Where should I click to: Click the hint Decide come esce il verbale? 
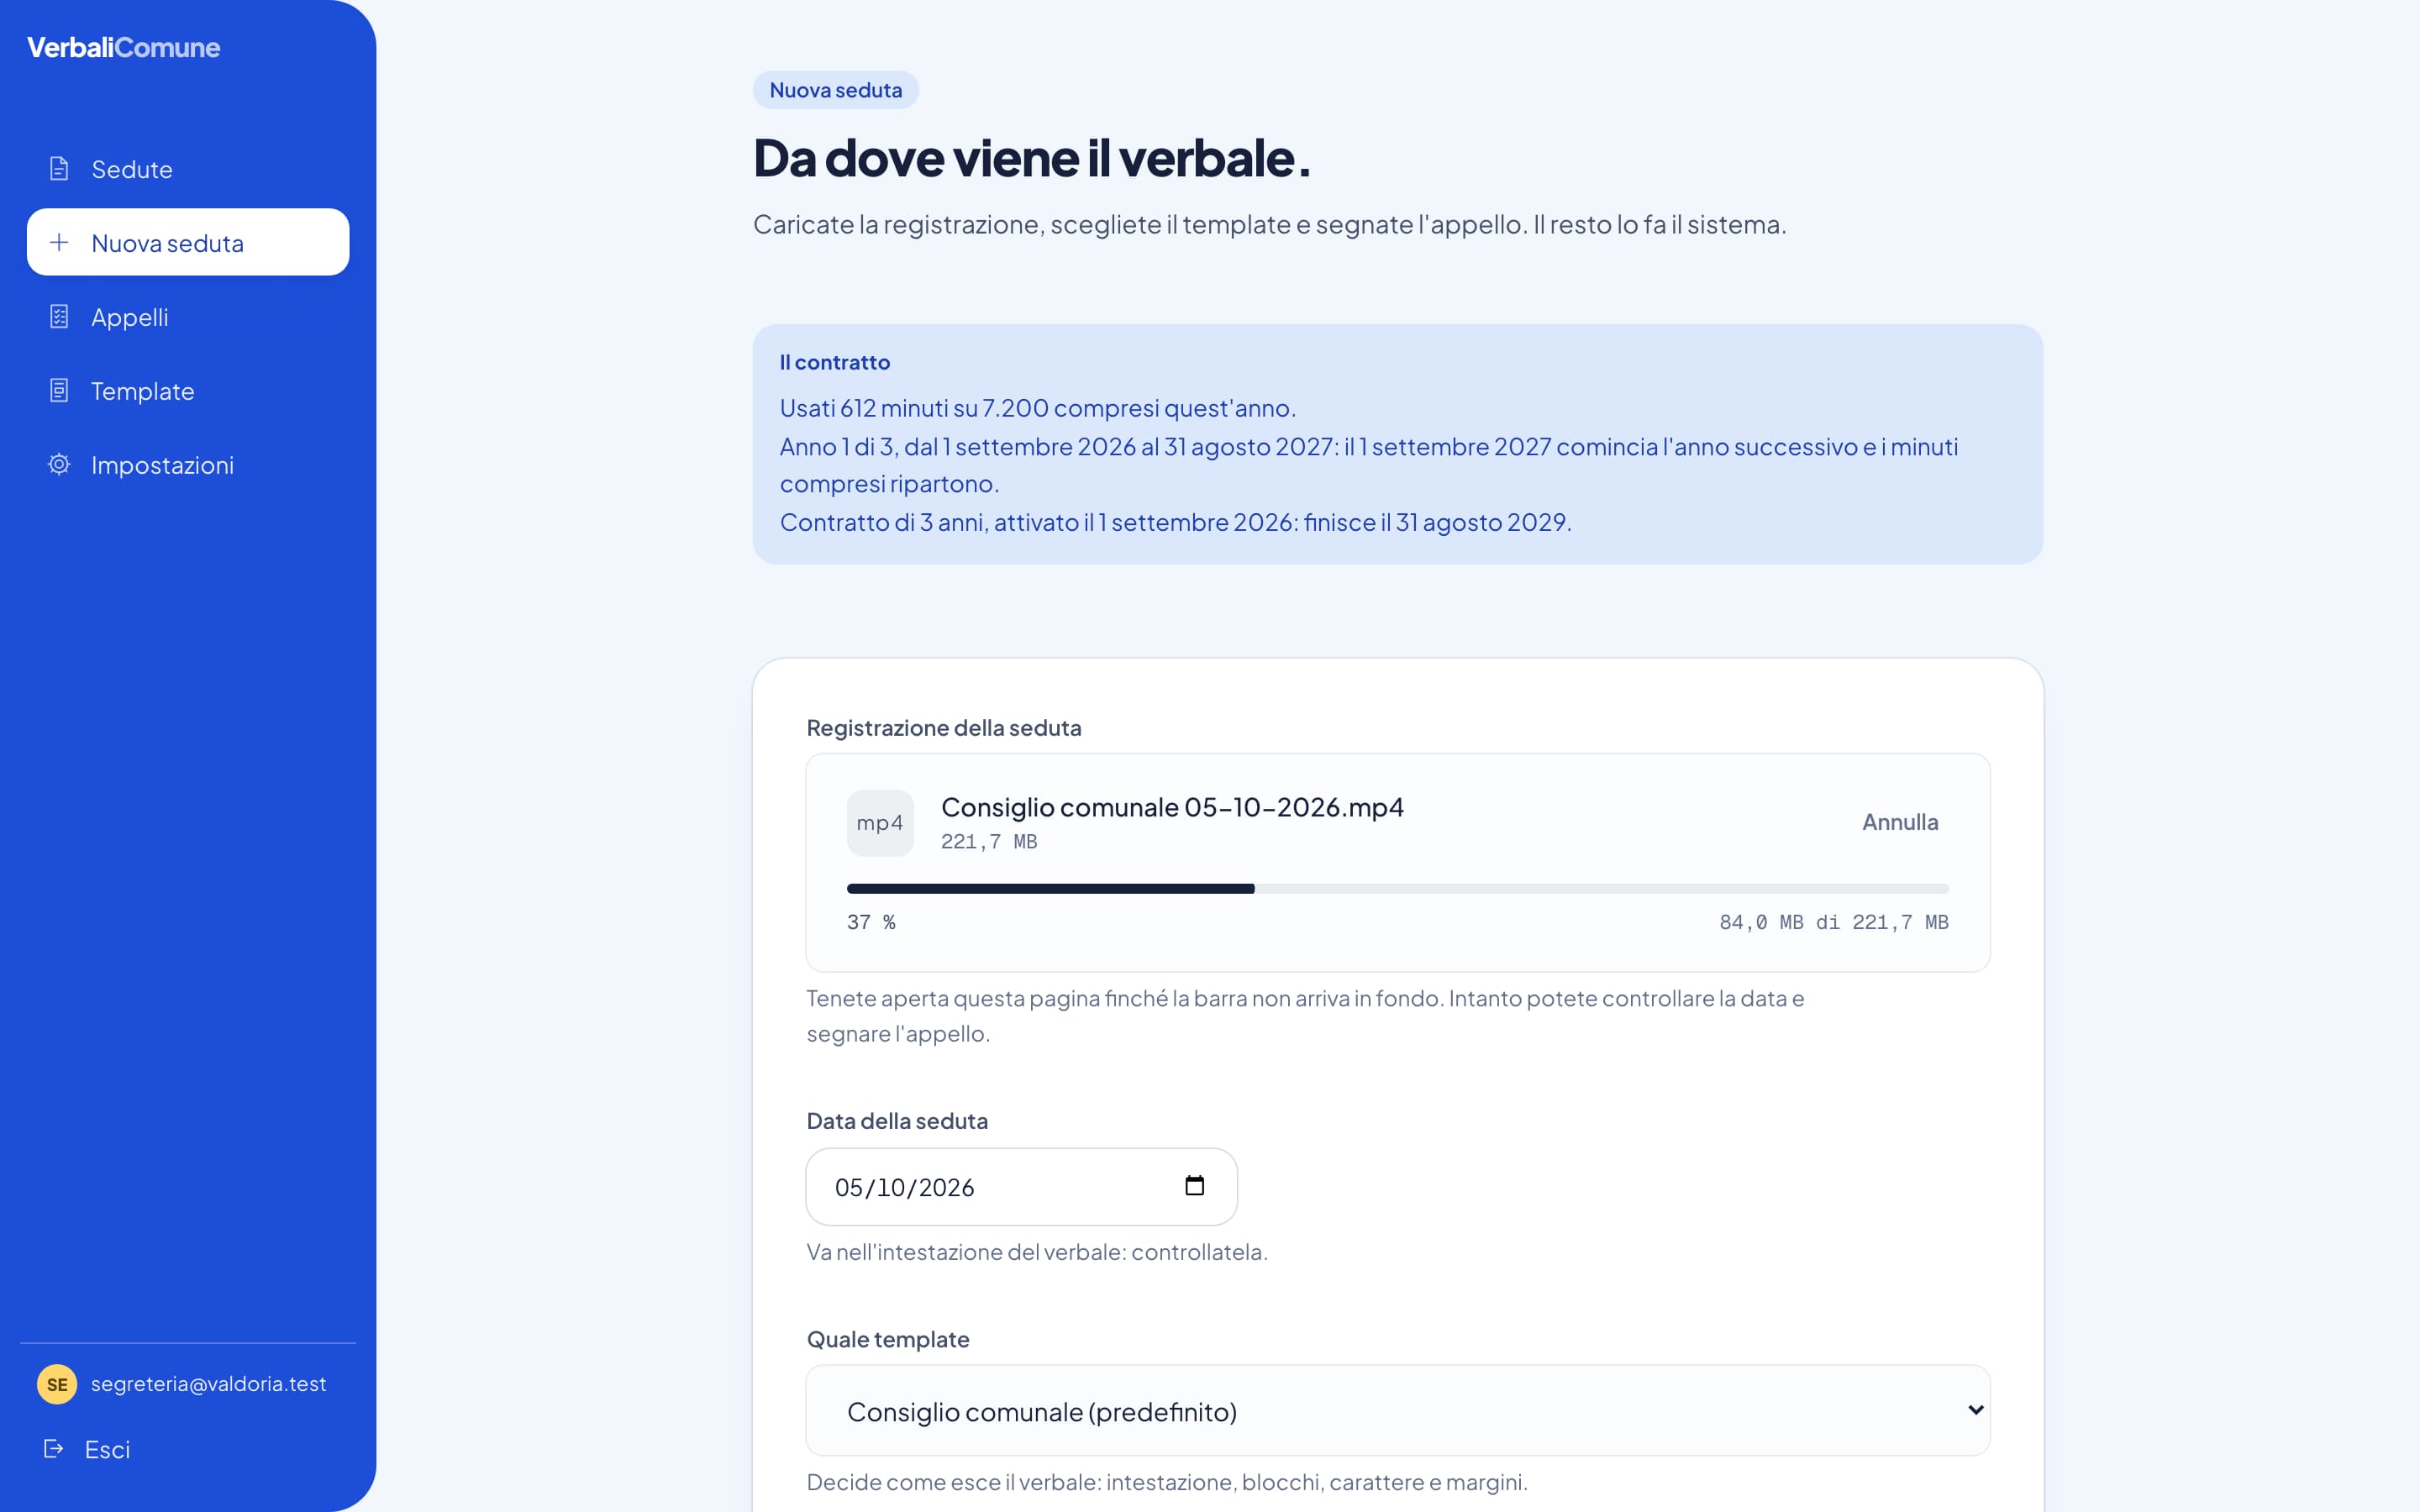point(1166,1482)
